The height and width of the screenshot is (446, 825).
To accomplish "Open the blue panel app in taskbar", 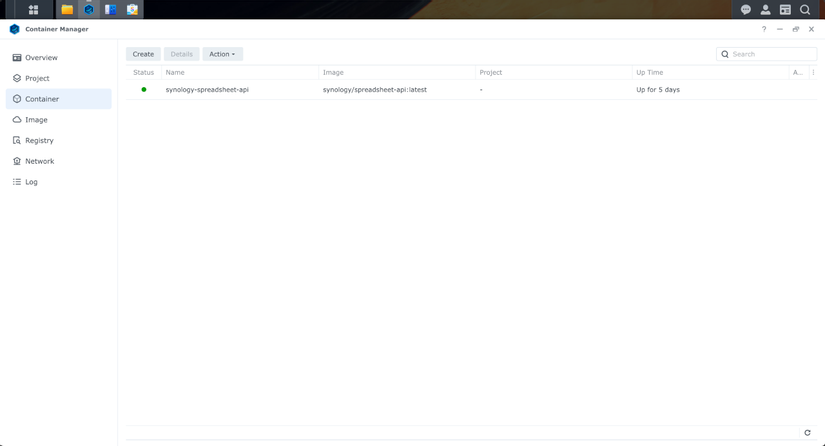I will (x=110, y=9).
